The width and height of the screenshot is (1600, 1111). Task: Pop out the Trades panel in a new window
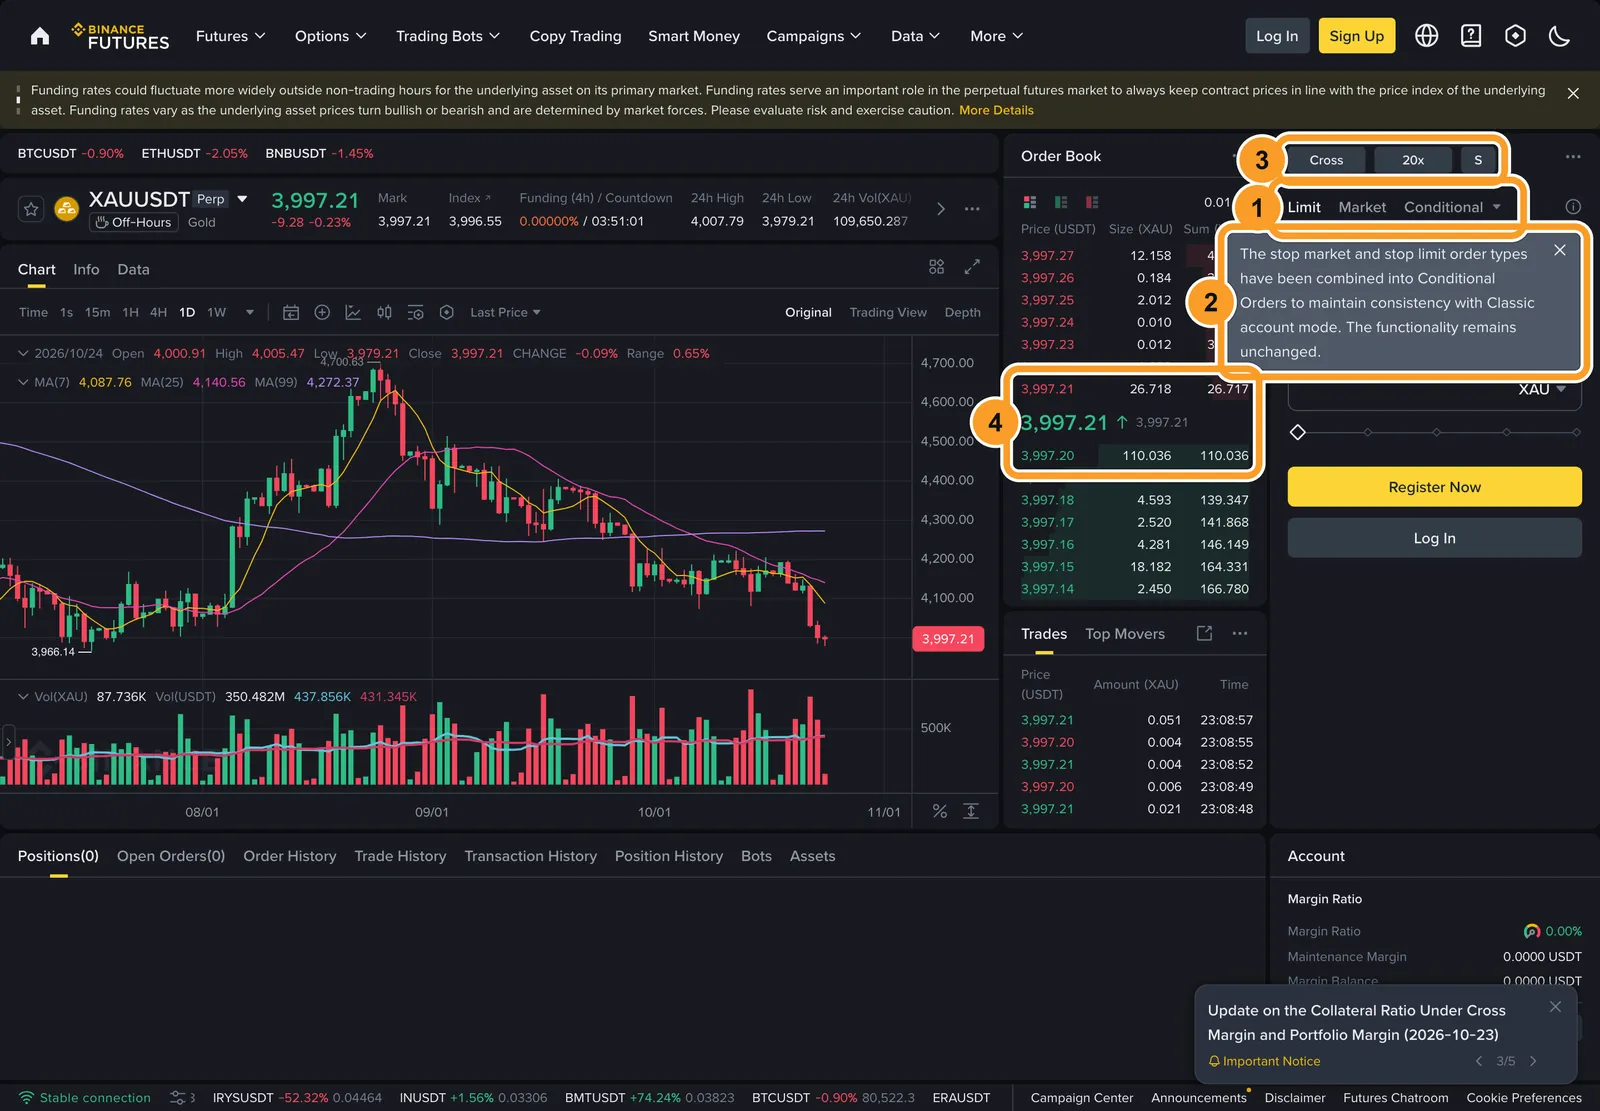1204,633
